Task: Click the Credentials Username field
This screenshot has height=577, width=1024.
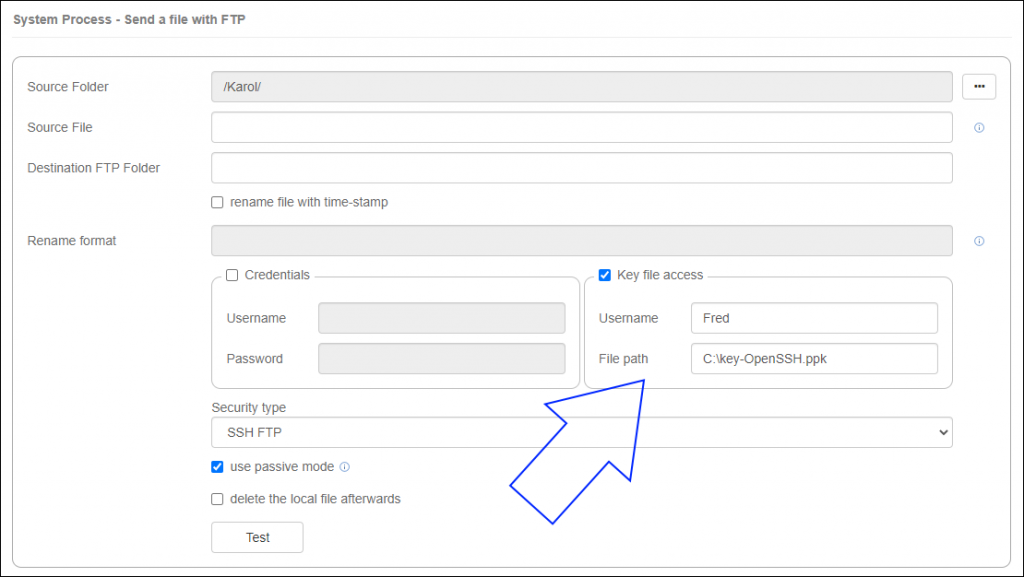Action: coord(440,318)
